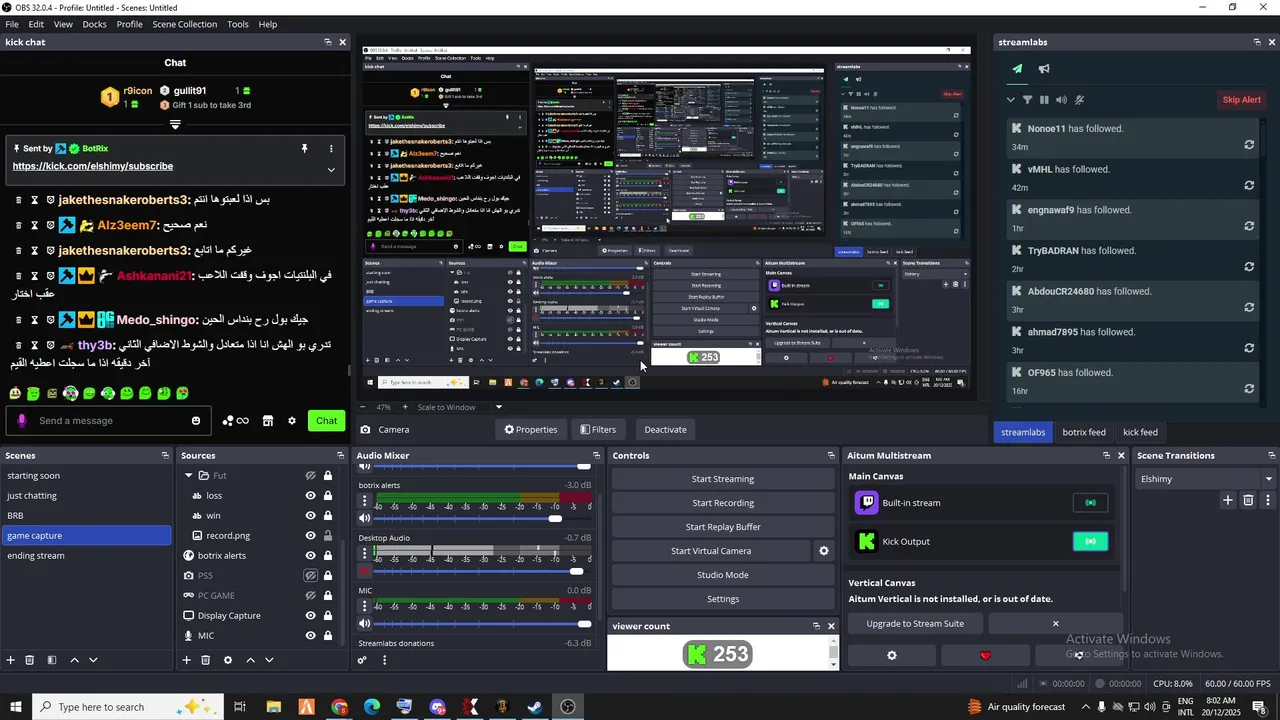1280x720 pixels.
Task: Switch to kick feed tab
Action: coord(1140,432)
